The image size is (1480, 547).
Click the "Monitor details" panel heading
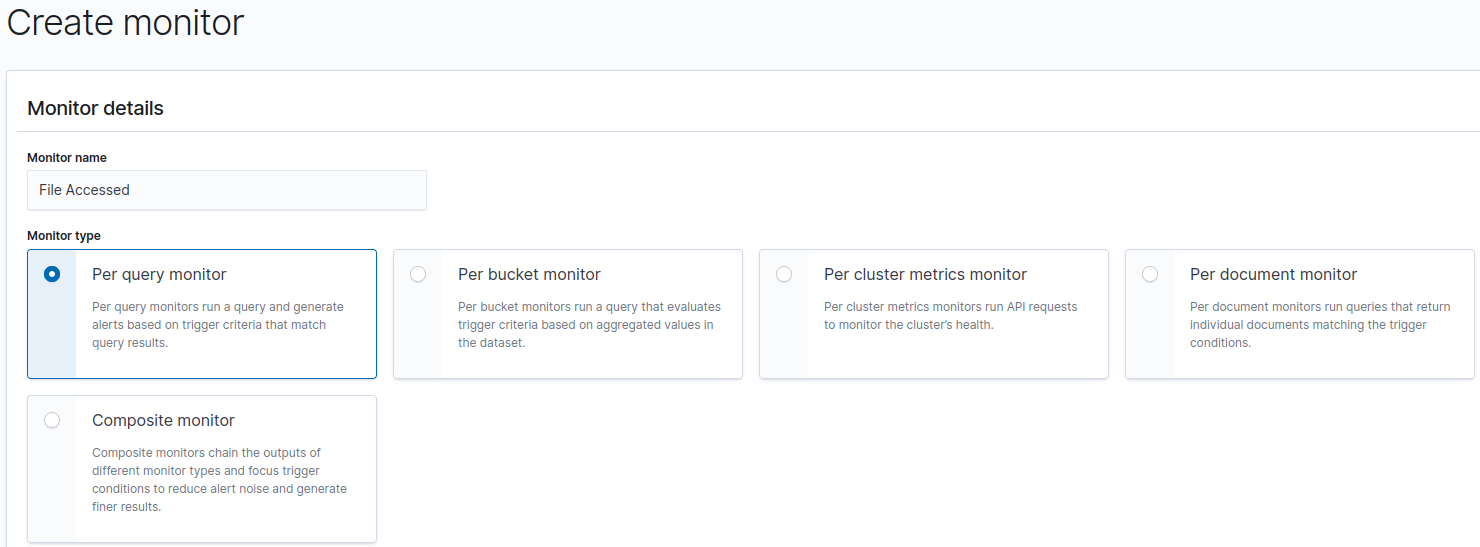click(95, 108)
